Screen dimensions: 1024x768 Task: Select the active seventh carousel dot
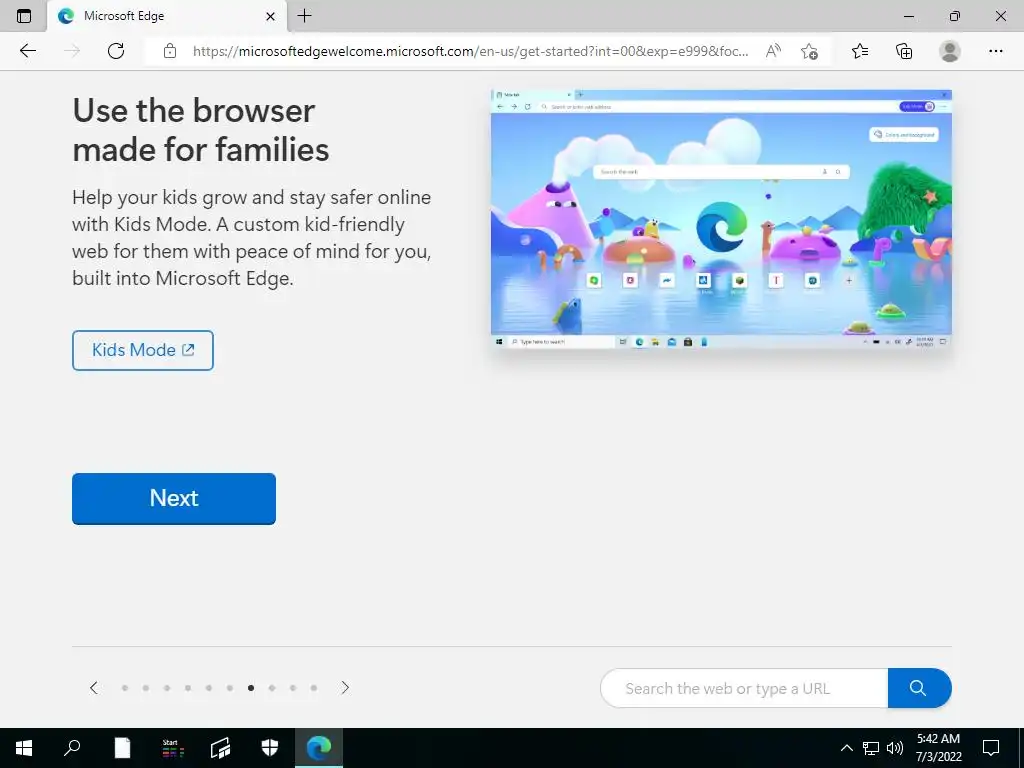pyautogui.click(x=251, y=688)
